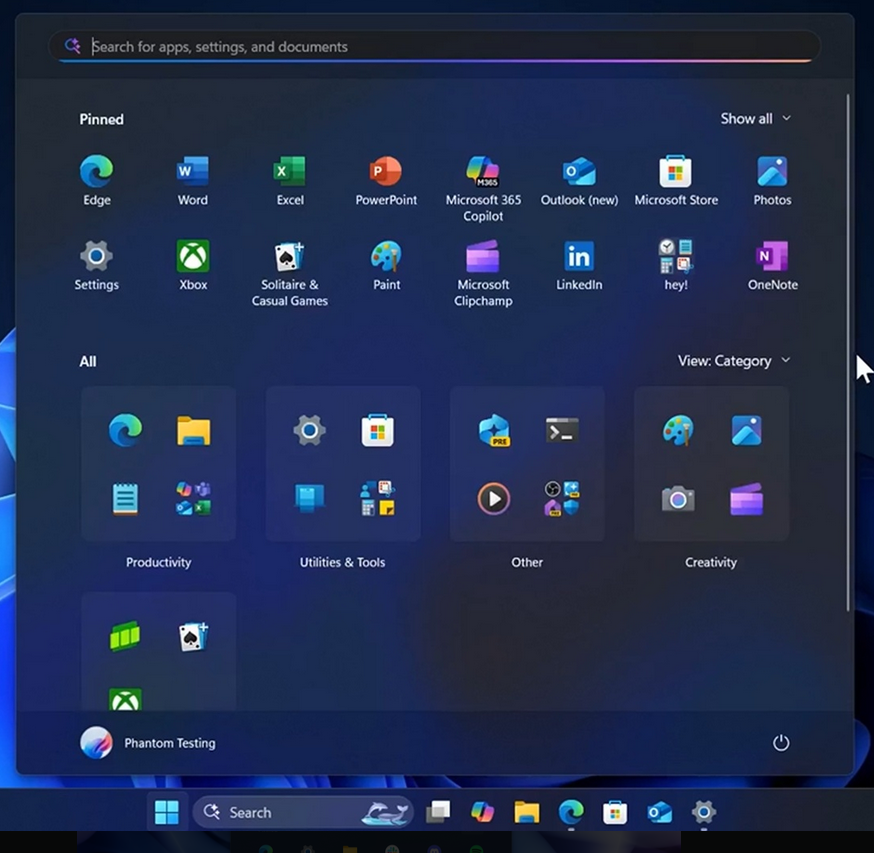This screenshot has height=853, width=874.
Task: Expand Show all pinned apps
Action: pyautogui.click(x=755, y=118)
